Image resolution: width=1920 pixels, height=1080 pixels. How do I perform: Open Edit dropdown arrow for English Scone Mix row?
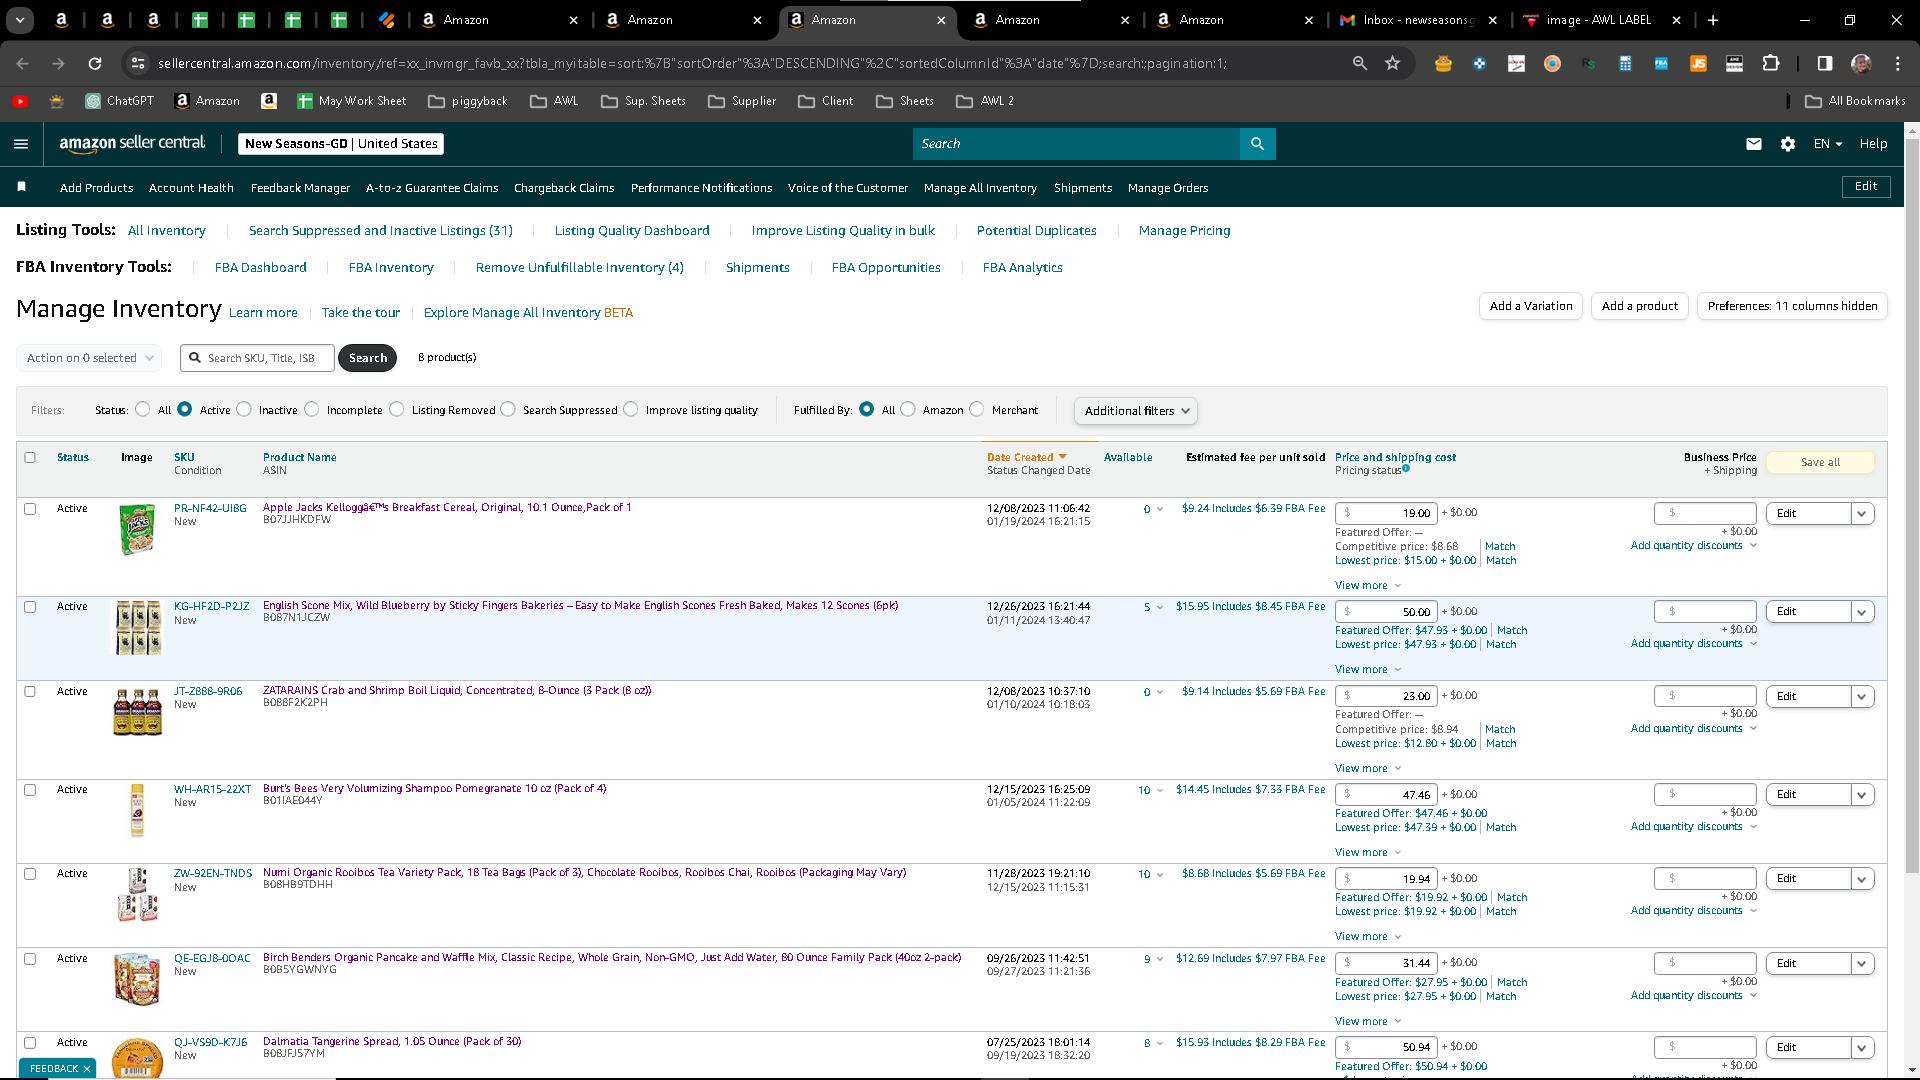point(1862,612)
